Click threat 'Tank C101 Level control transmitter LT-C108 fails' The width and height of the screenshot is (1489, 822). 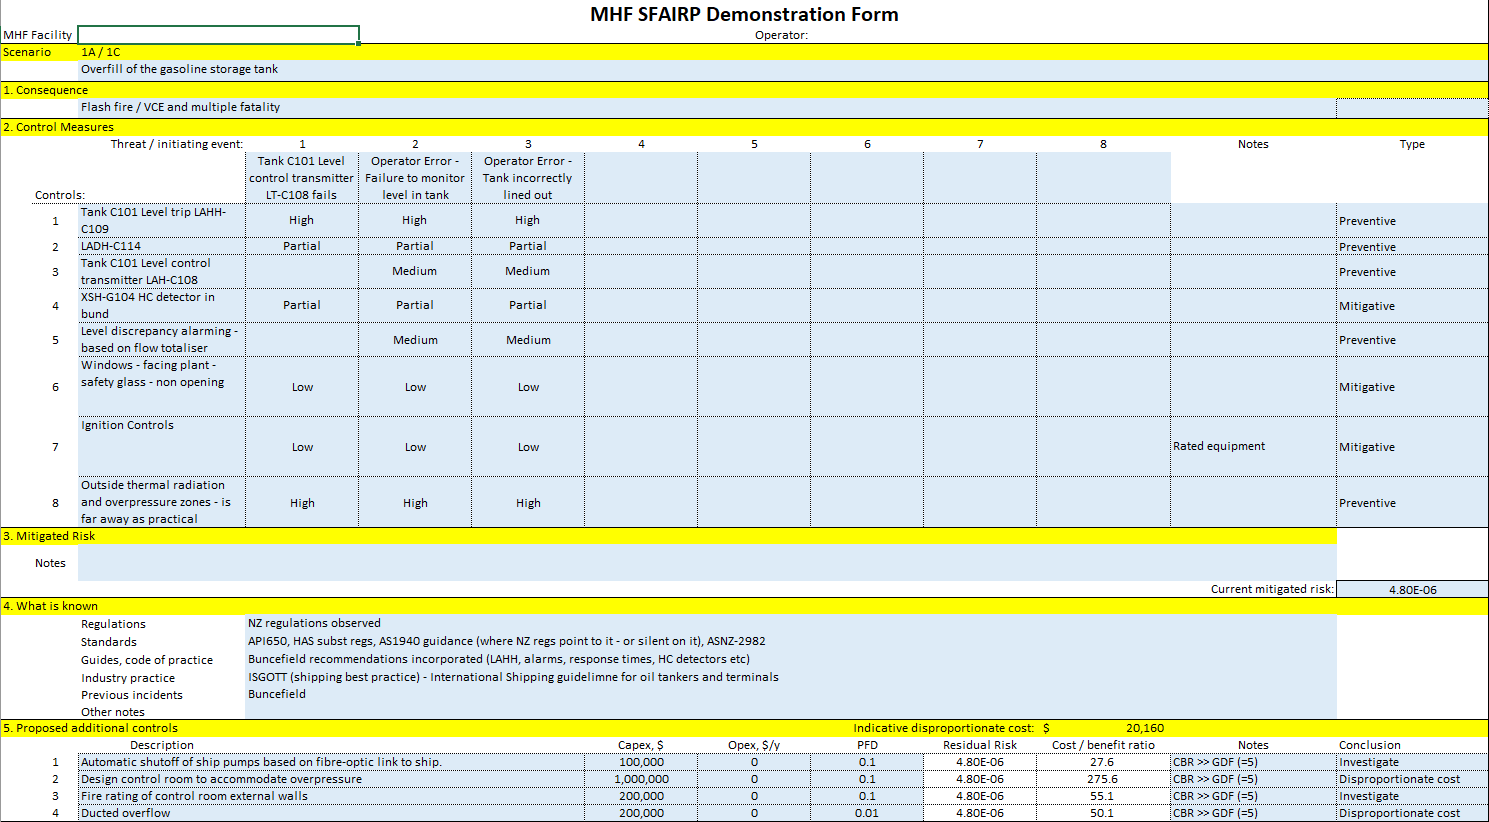point(301,178)
